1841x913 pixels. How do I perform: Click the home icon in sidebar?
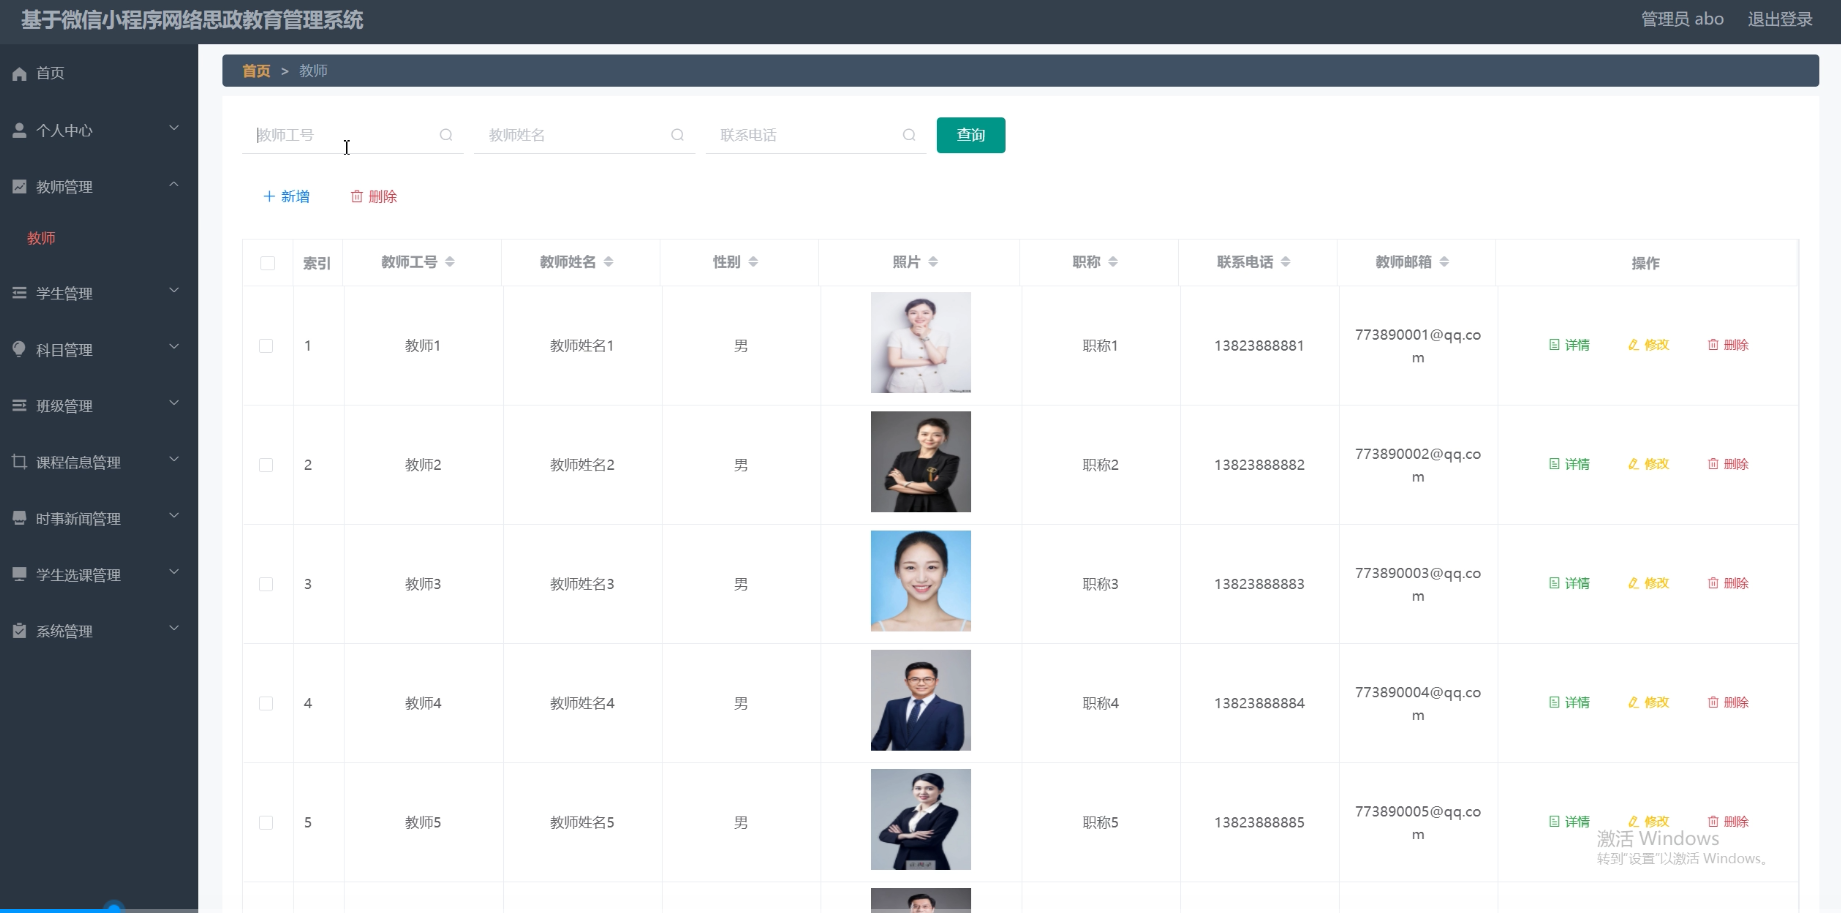(x=19, y=74)
